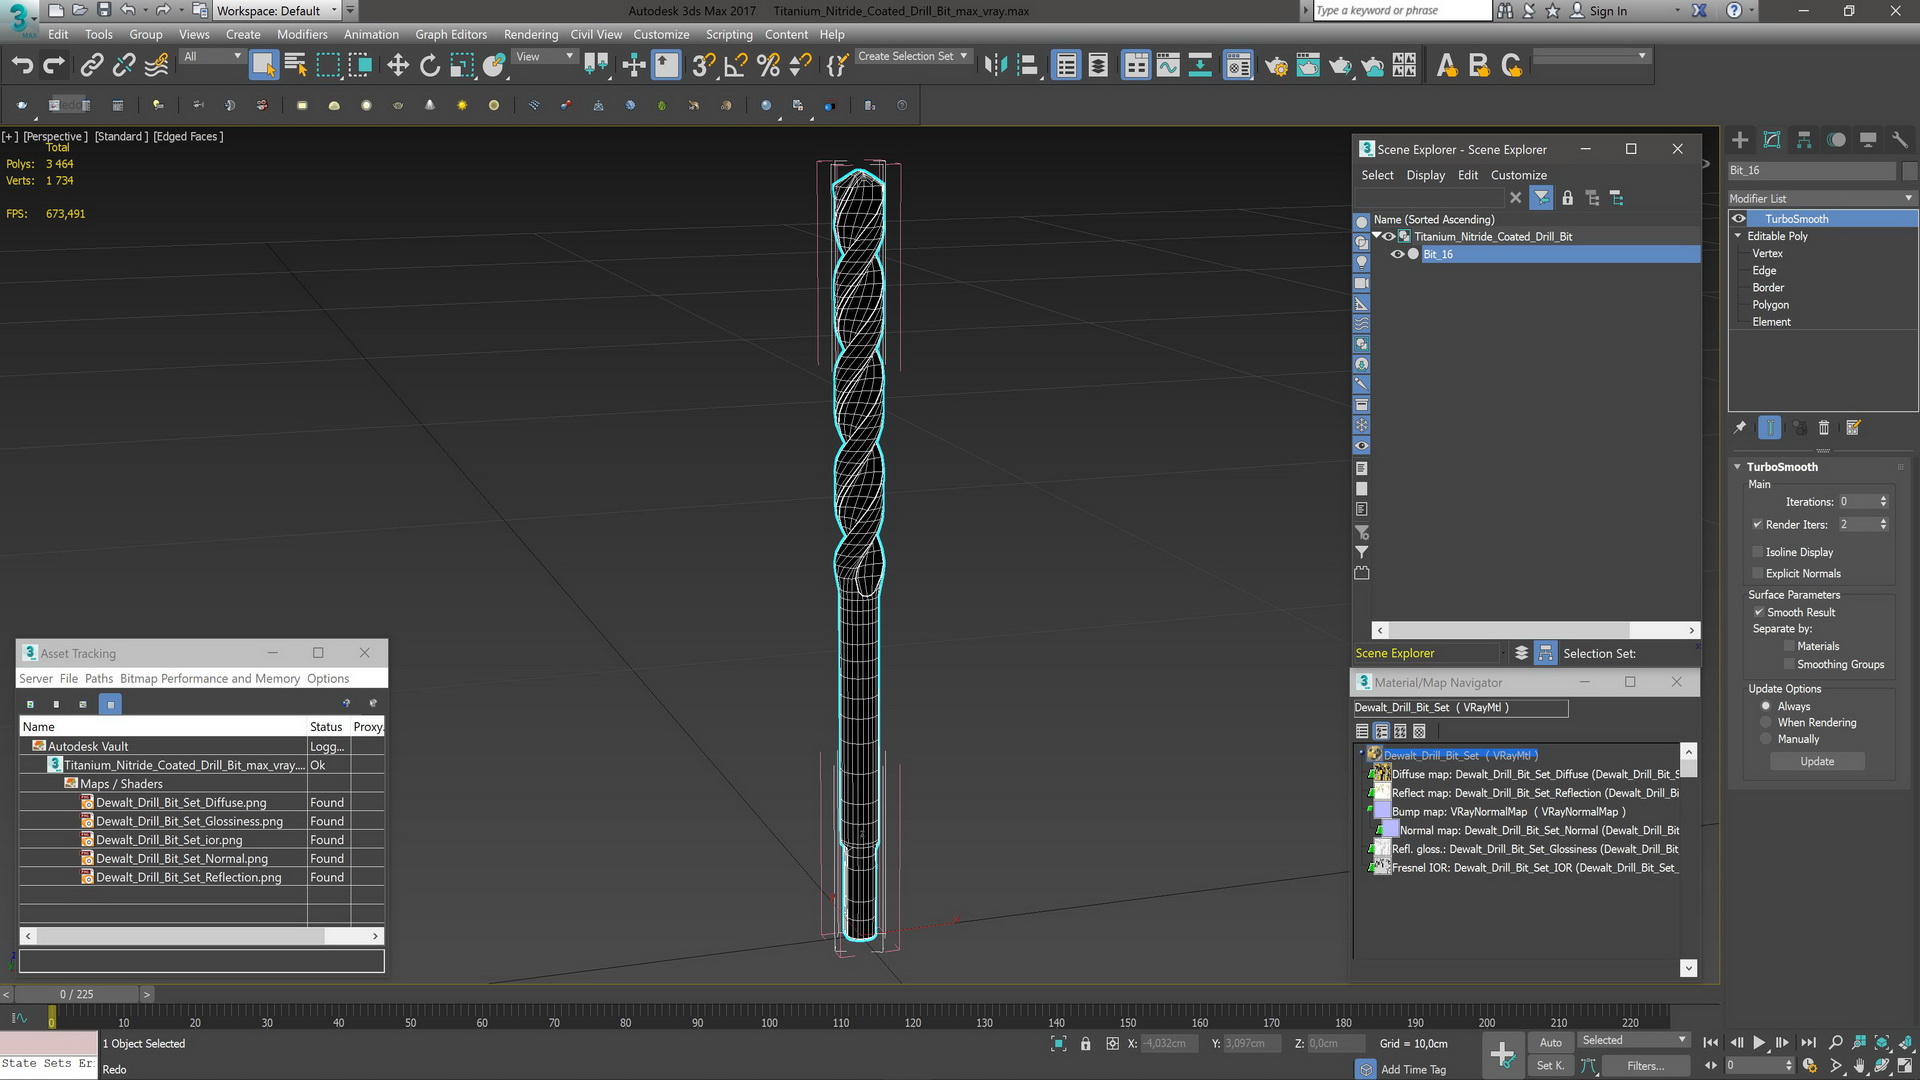The width and height of the screenshot is (1920, 1080).
Task: Collapse Editable Poly sub-object tree
Action: point(1738,236)
